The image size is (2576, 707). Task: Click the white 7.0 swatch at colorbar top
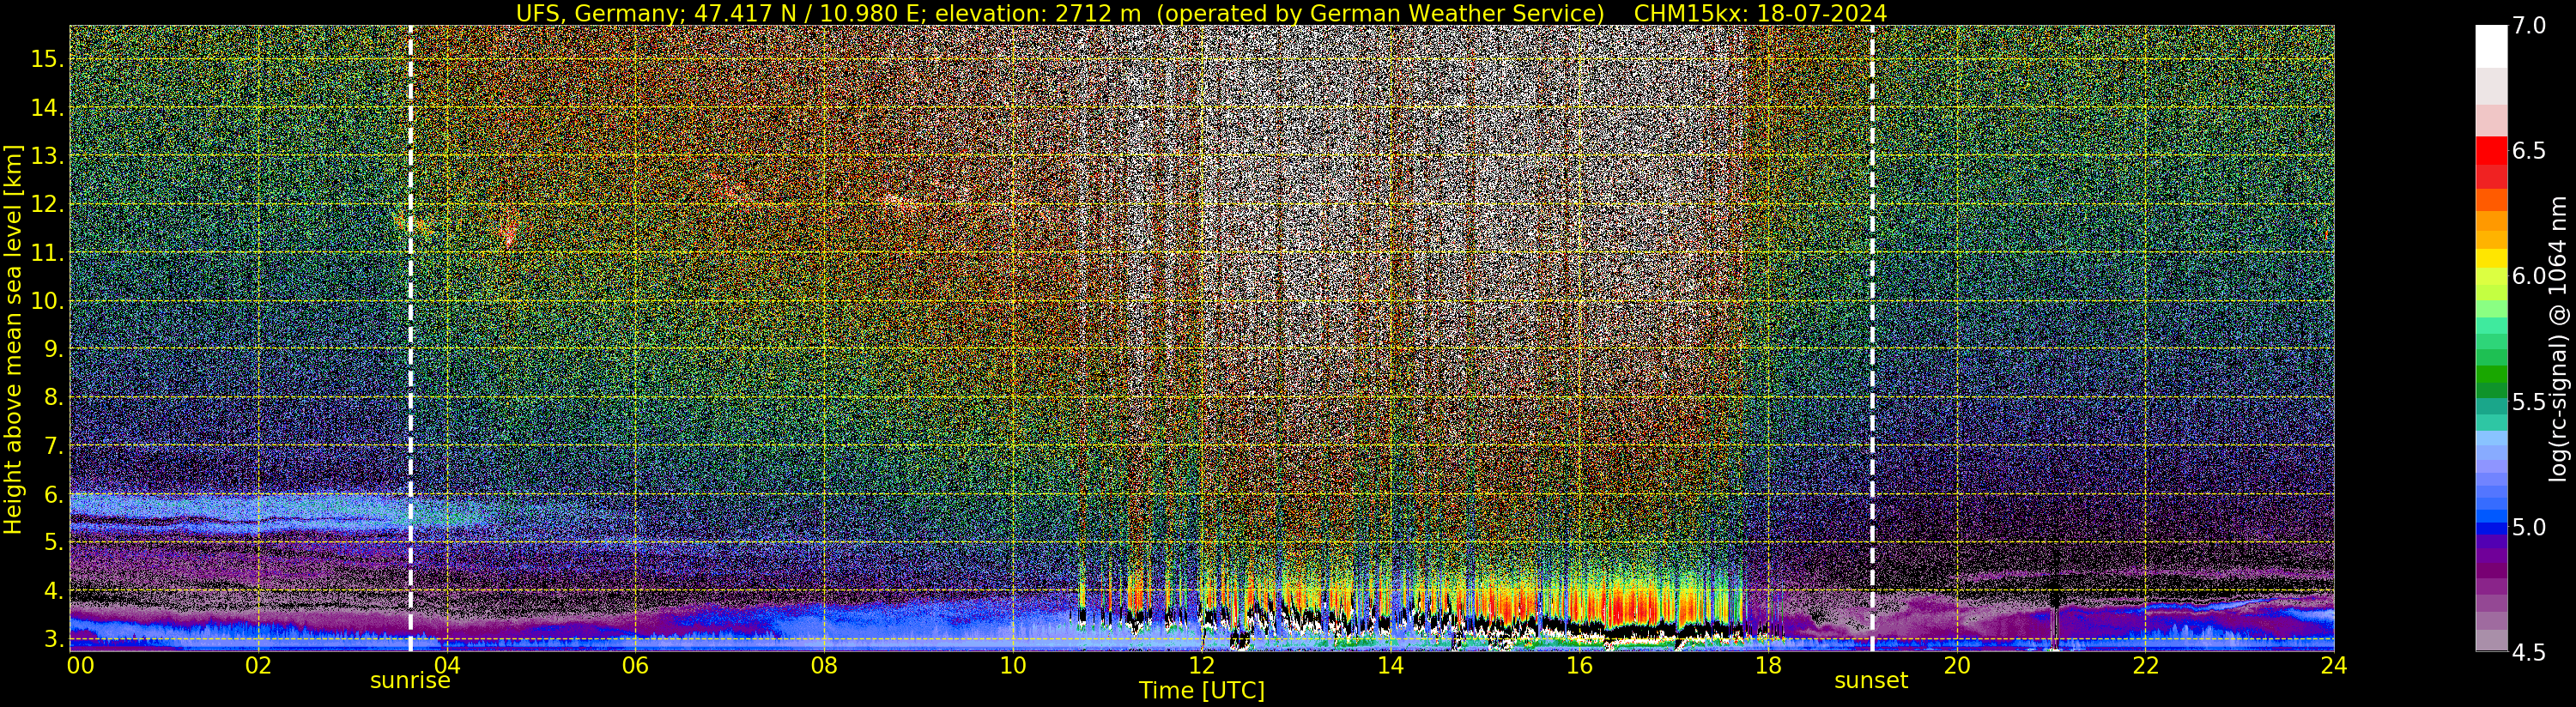click(x=2491, y=46)
